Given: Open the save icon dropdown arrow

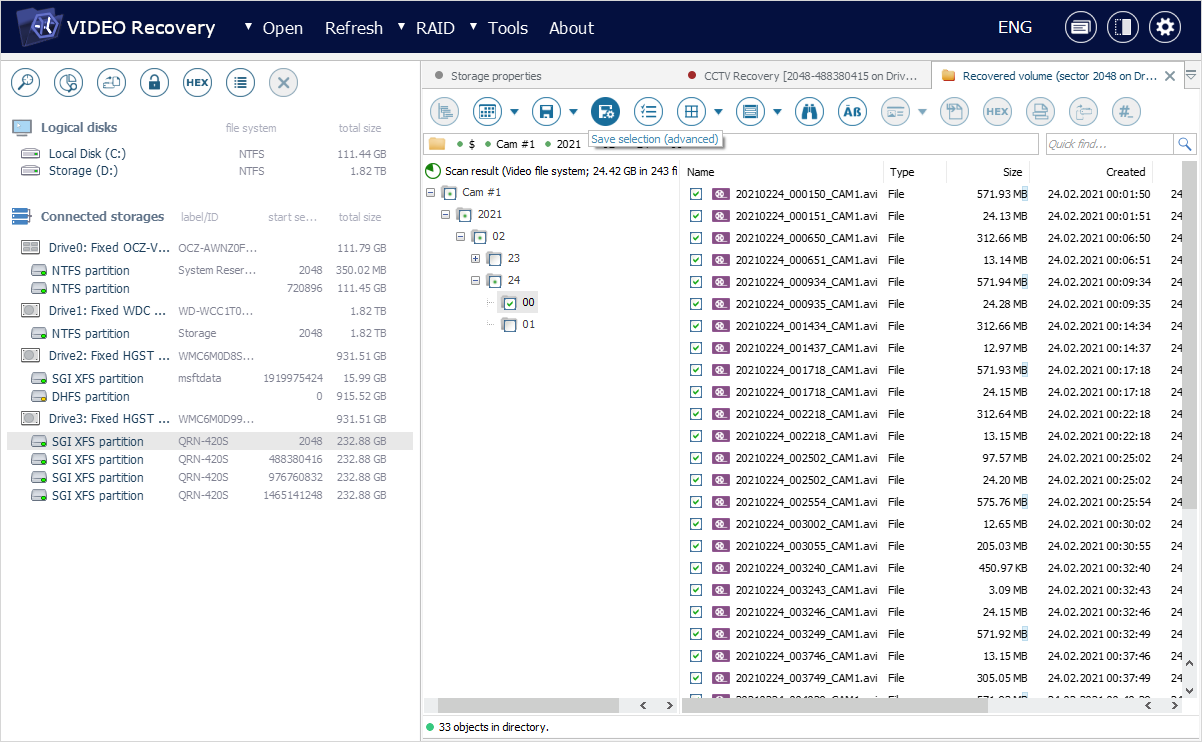Looking at the screenshot, I should tap(573, 111).
